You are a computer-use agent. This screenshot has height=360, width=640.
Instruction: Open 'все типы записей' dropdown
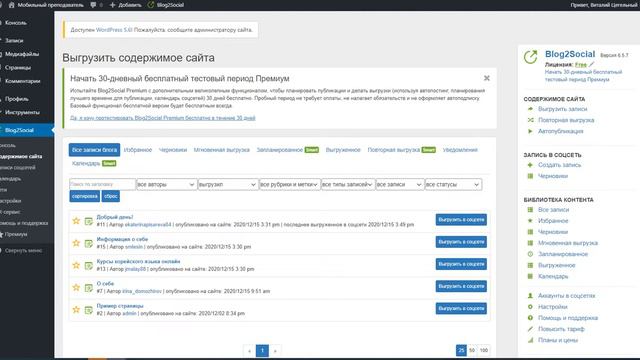(348, 184)
